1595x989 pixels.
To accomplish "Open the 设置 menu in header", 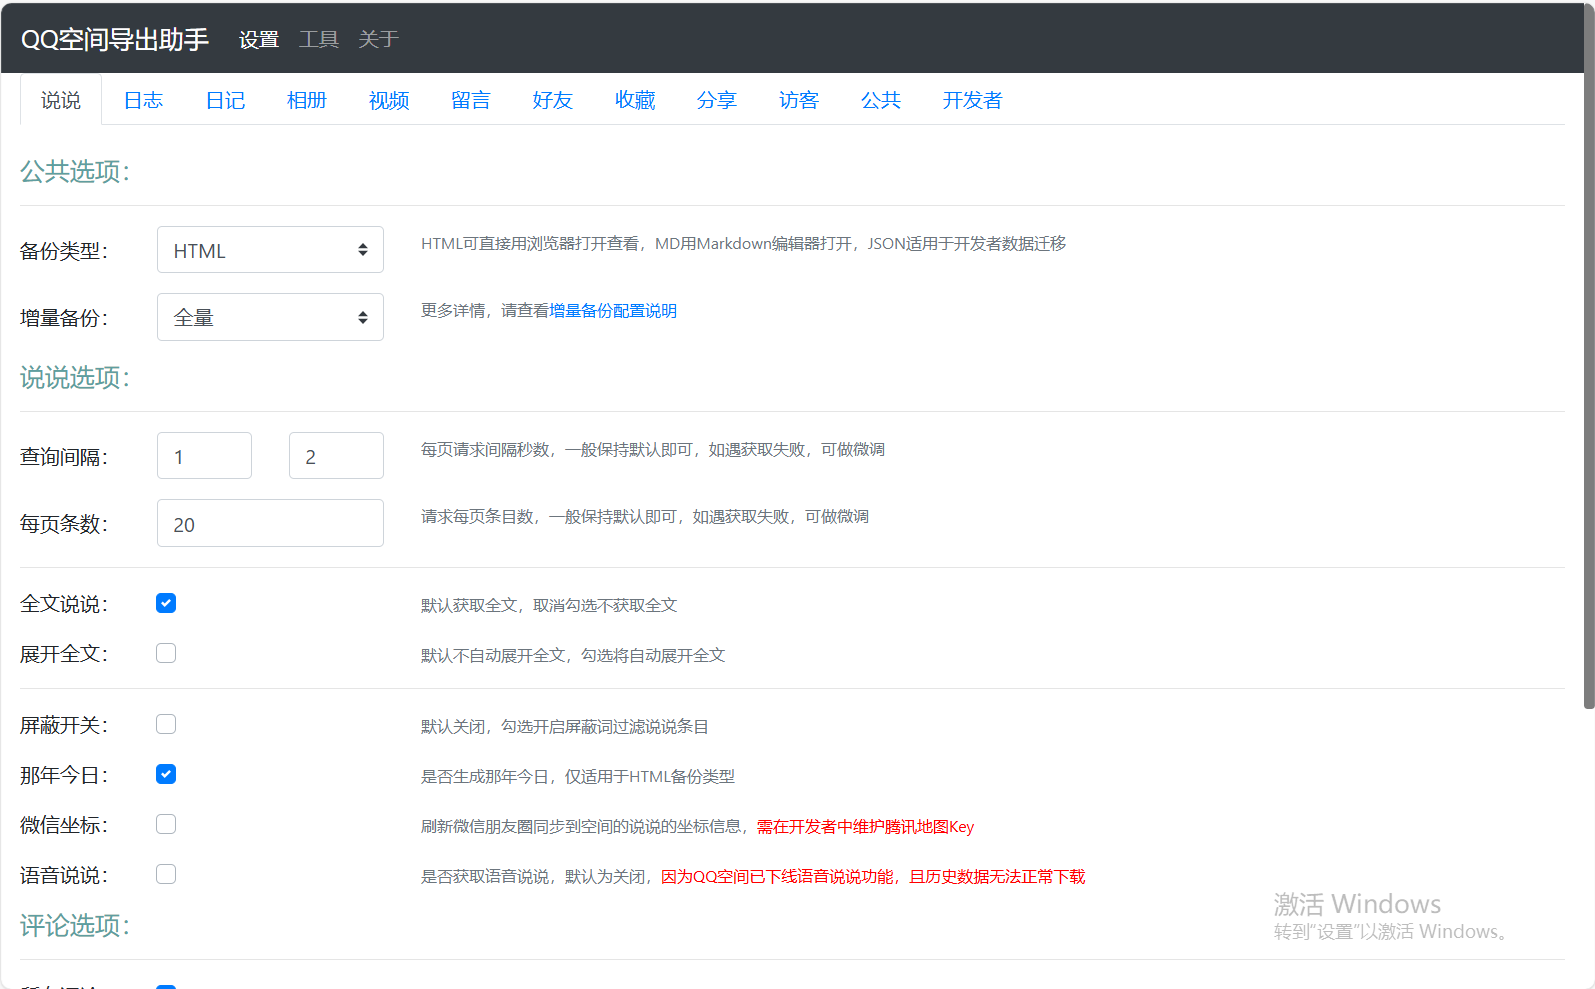I will click(259, 39).
